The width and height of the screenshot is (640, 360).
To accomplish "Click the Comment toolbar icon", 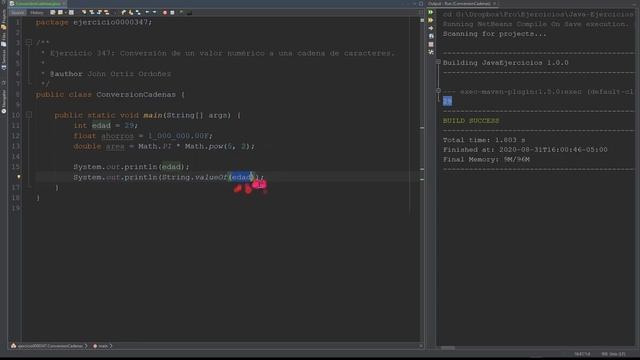I will click(181, 13).
